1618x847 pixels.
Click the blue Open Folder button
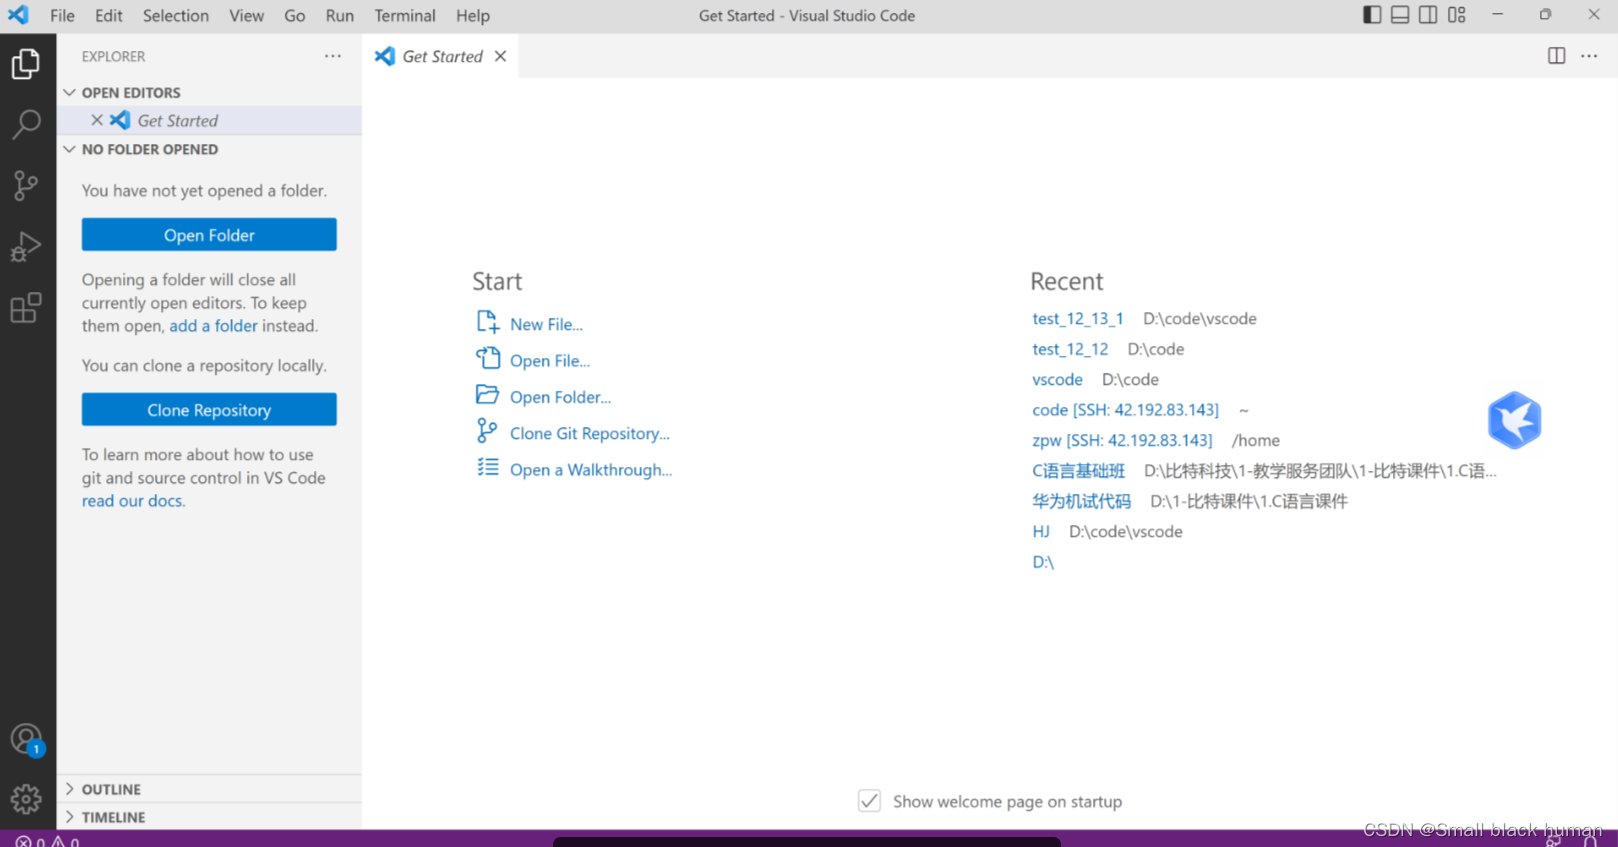pyautogui.click(x=209, y=235)
